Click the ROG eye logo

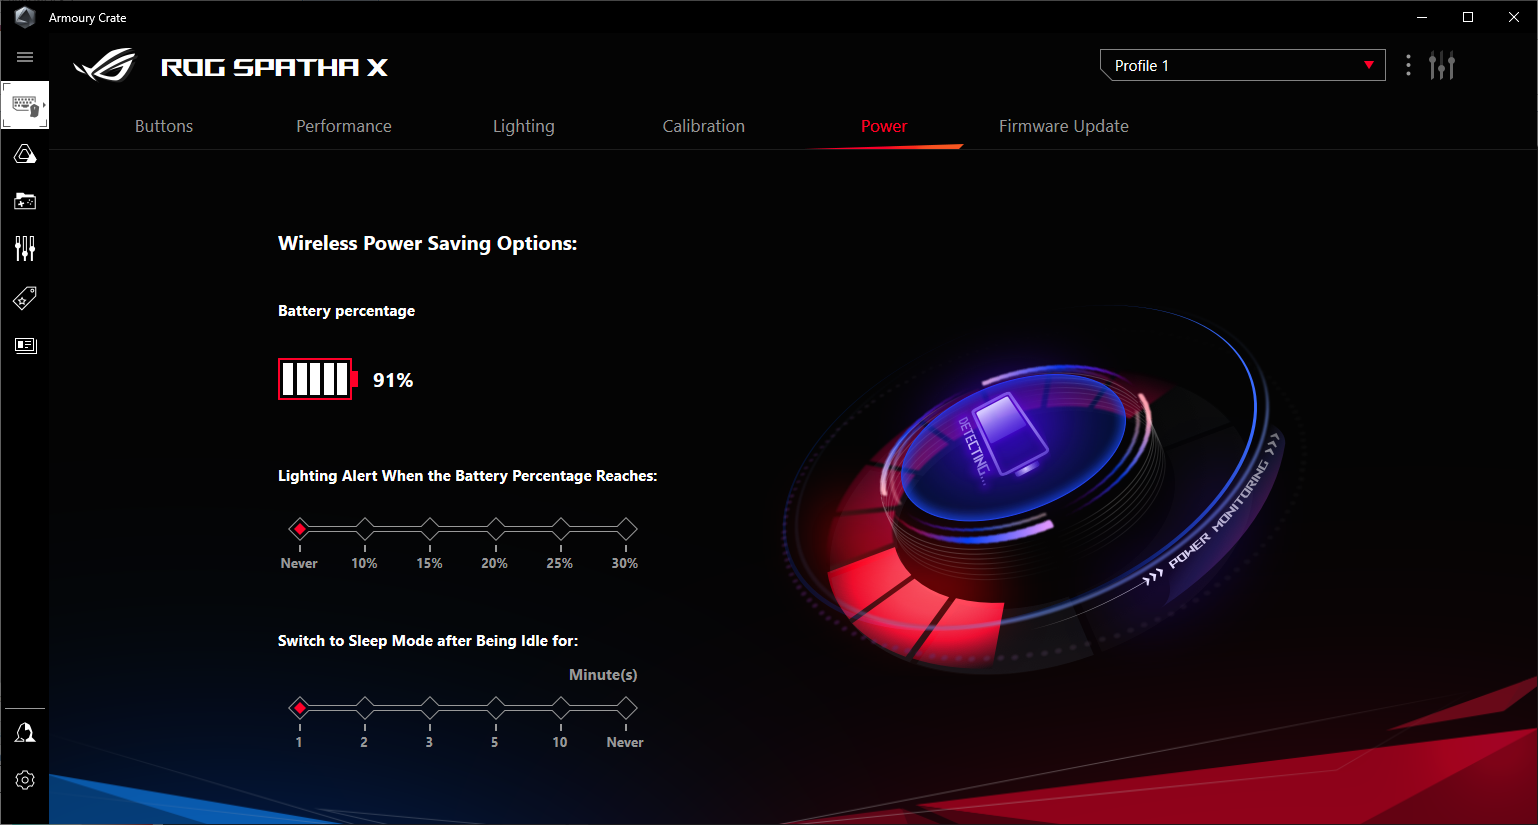click(x=105, y=66)
